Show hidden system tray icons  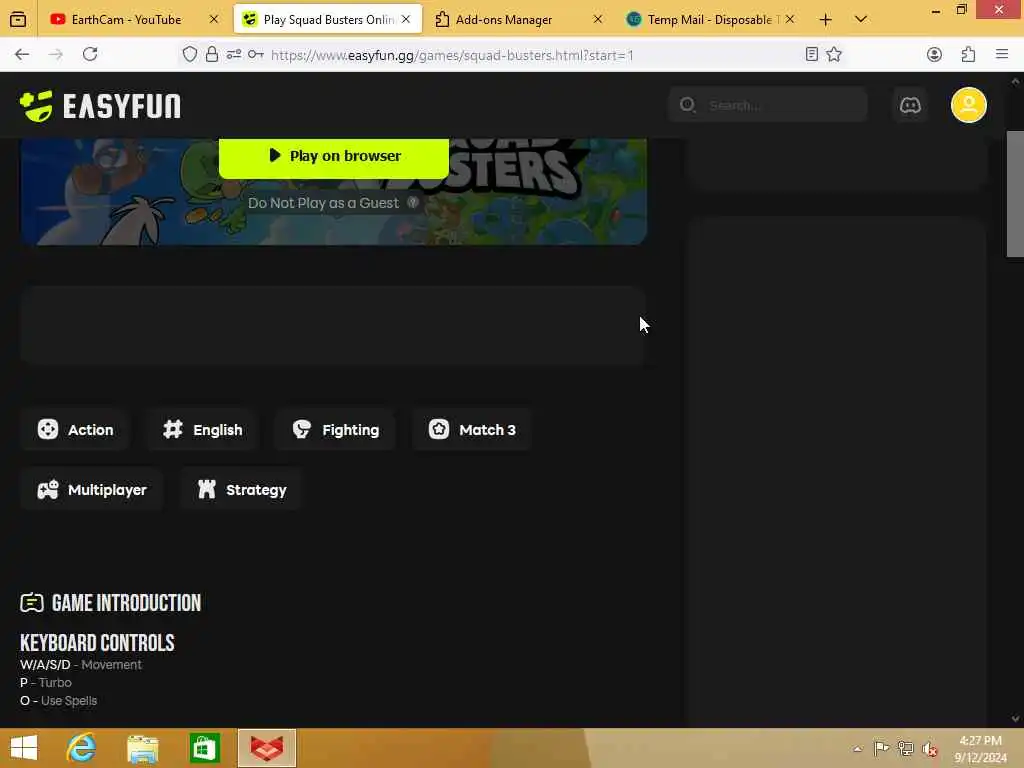(x=857, y=749)
